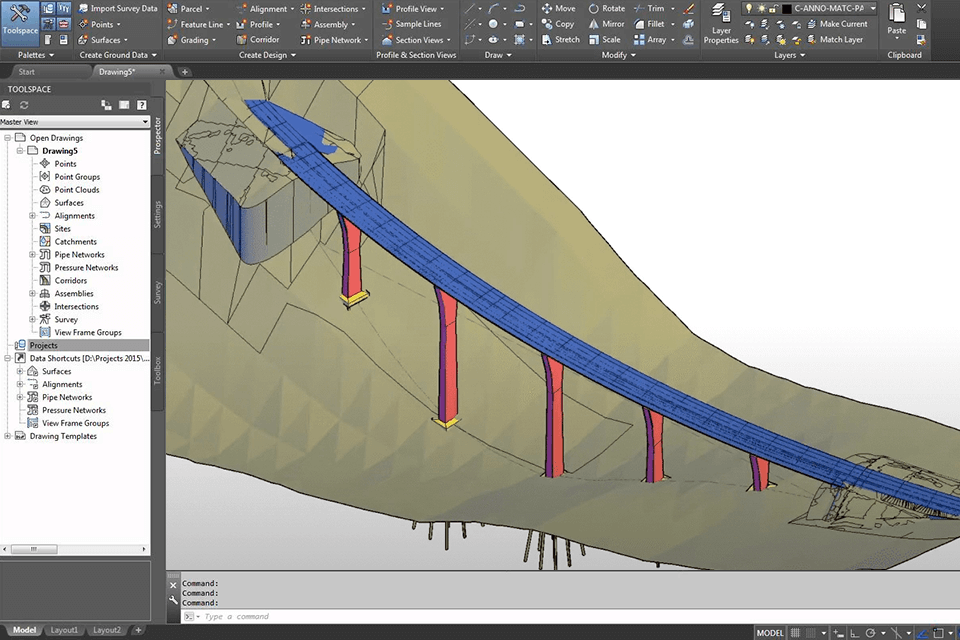
Task: Click the MODEL status bar button
Action: point(770,633)
